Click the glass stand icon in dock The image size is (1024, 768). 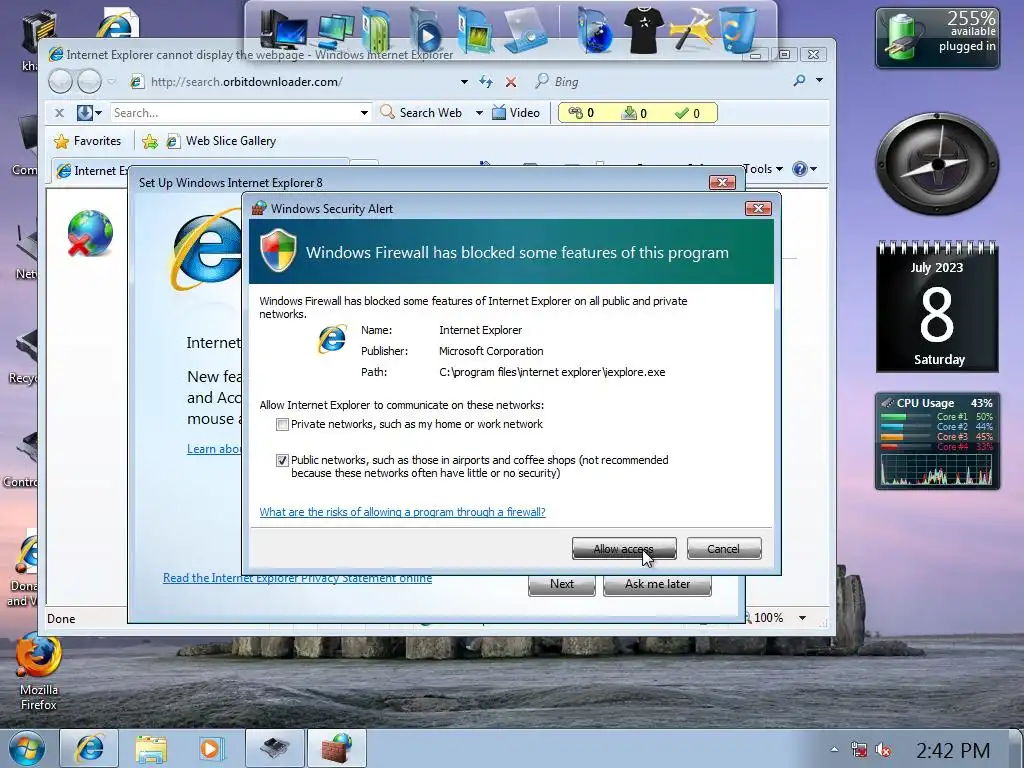click(526, 29)
